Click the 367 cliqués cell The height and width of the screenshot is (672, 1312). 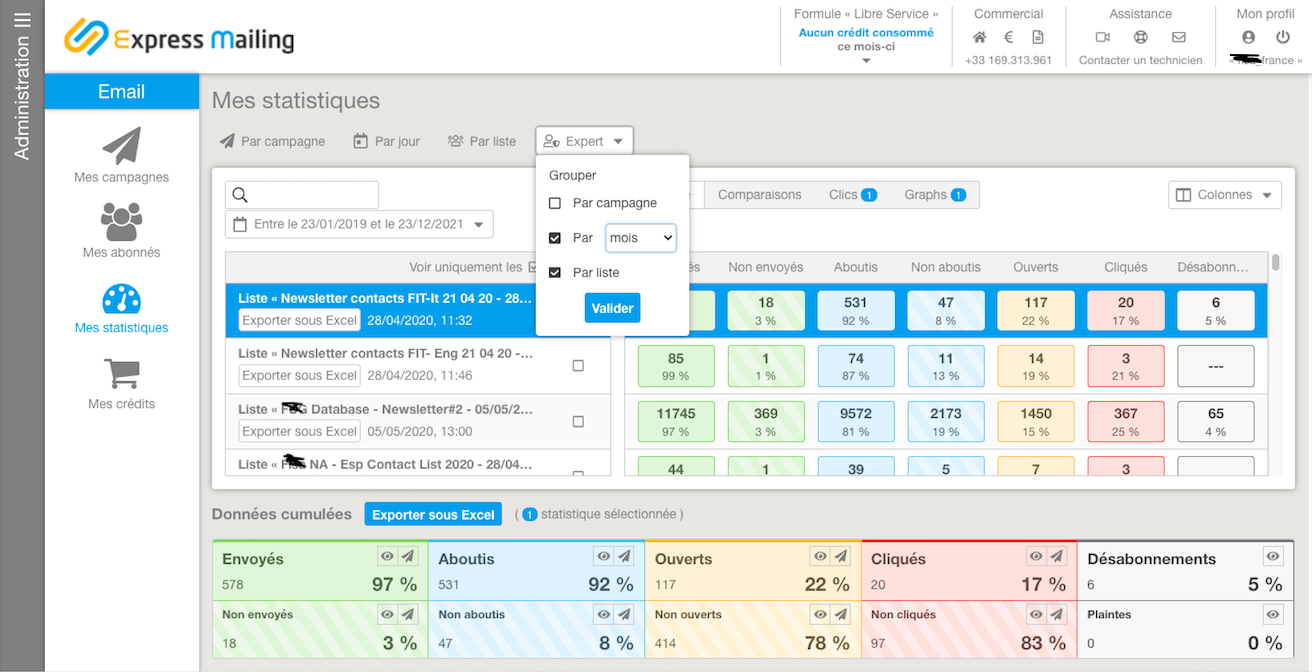click(x=1126, y=422)
